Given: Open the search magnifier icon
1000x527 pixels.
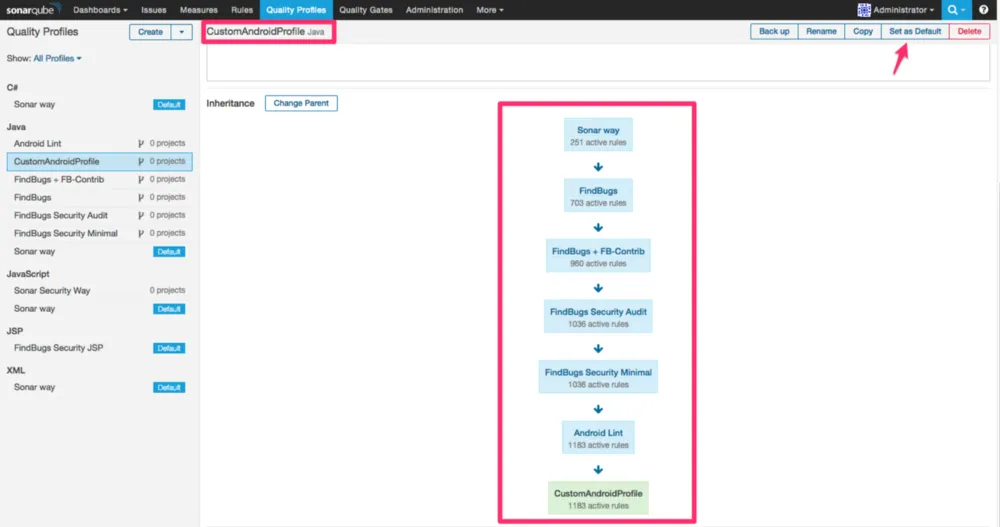Looking at the screenshot, I should point(954,10).
